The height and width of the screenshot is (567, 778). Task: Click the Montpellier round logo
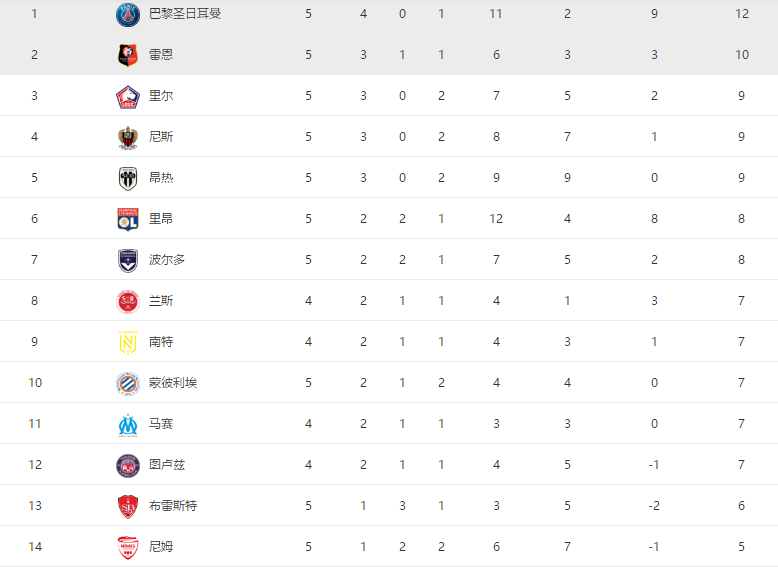tap(128, 383)
